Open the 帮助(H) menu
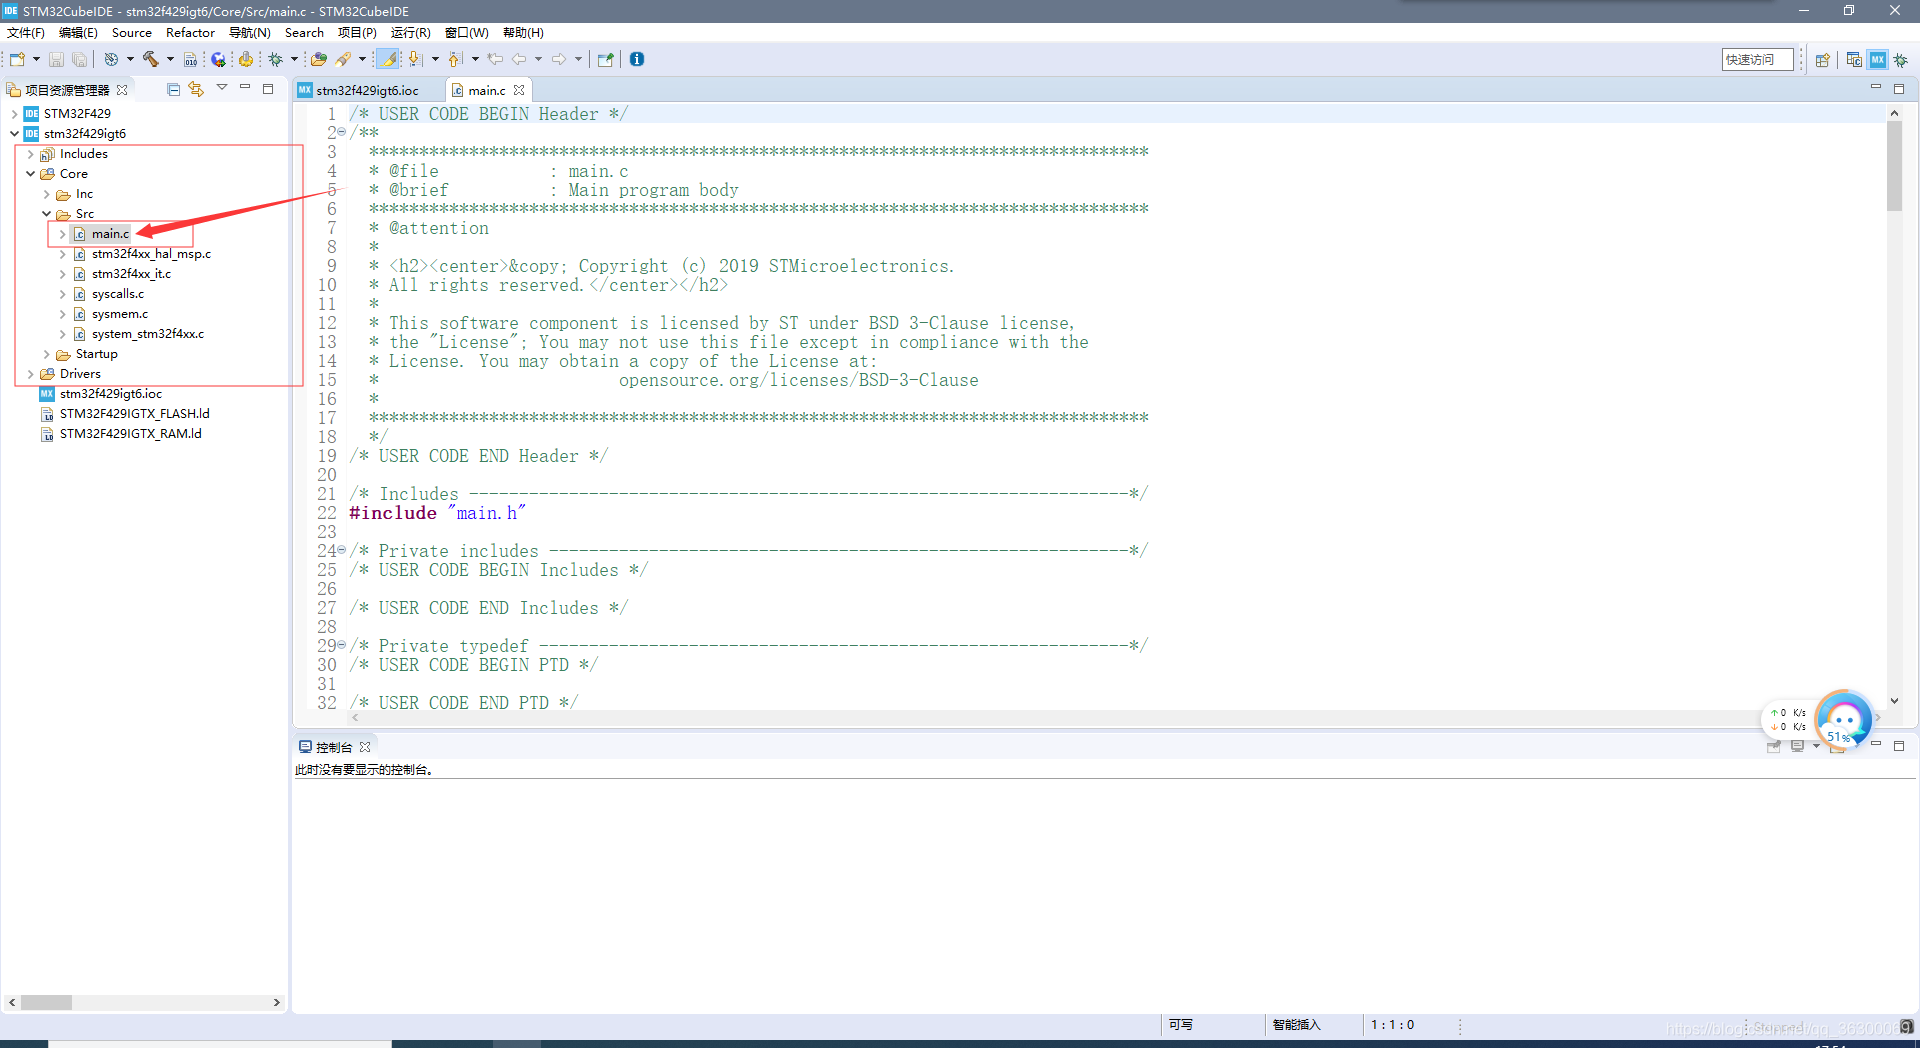Image resolution: width=1920 pixels, height=1048 pixels. pos(523,33)
